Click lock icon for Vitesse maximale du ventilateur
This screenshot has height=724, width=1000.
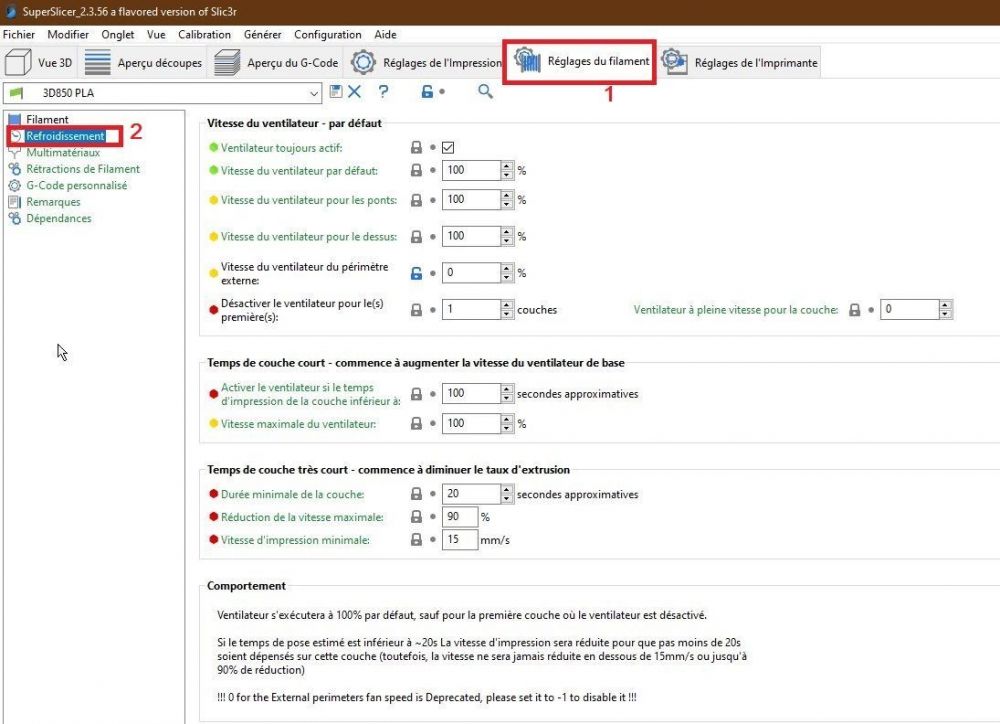point(416,424)
